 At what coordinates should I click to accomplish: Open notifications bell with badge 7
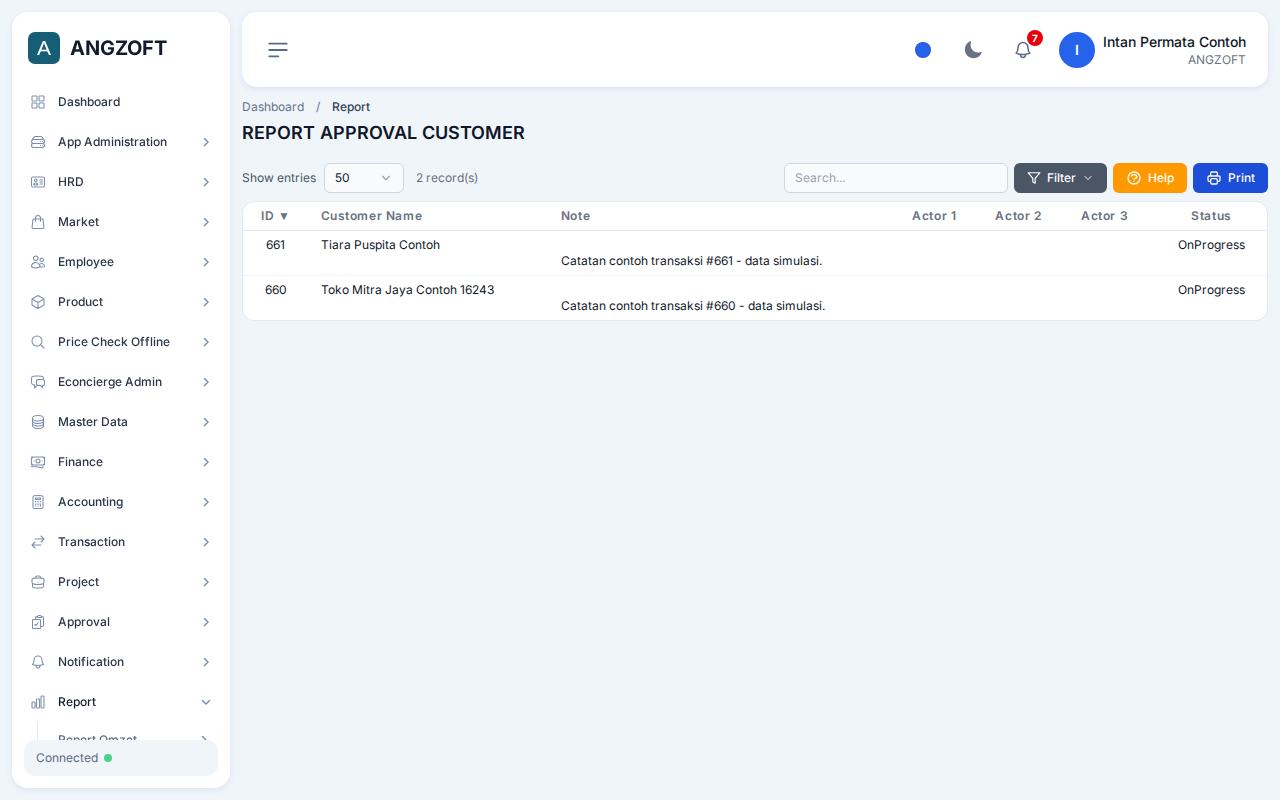[1023, 50]
